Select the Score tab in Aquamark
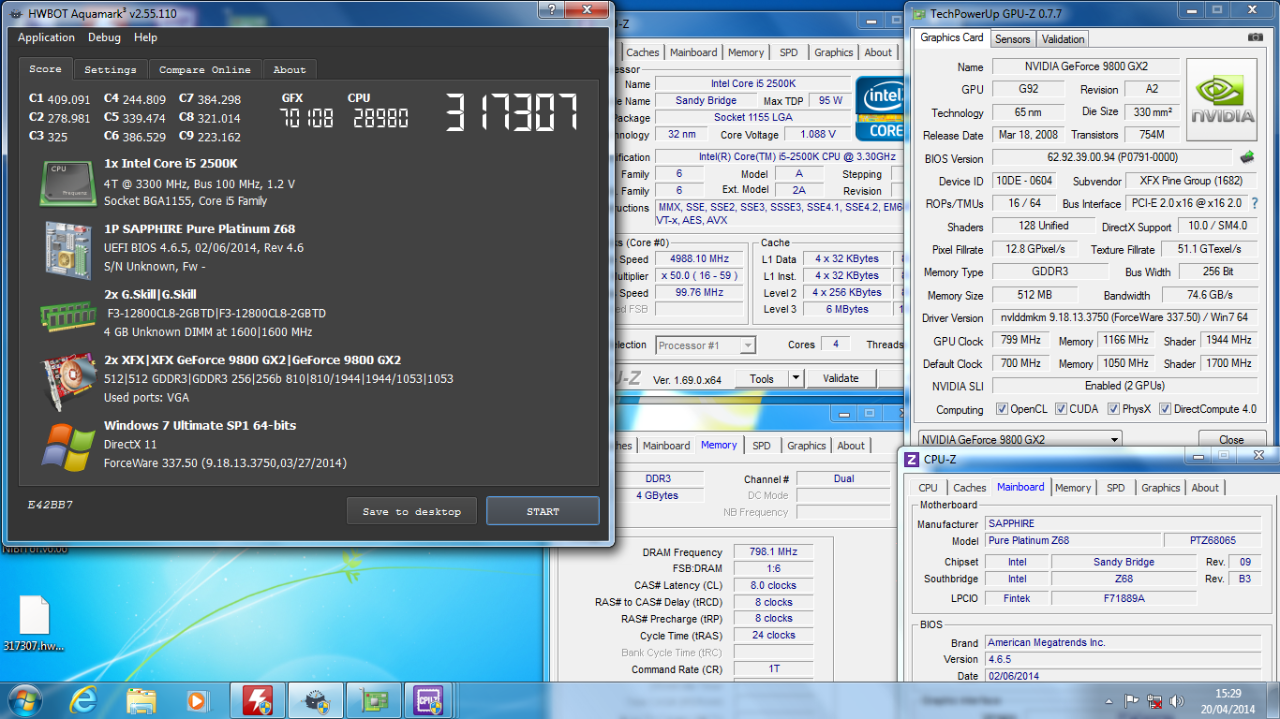 coord(45,69)
